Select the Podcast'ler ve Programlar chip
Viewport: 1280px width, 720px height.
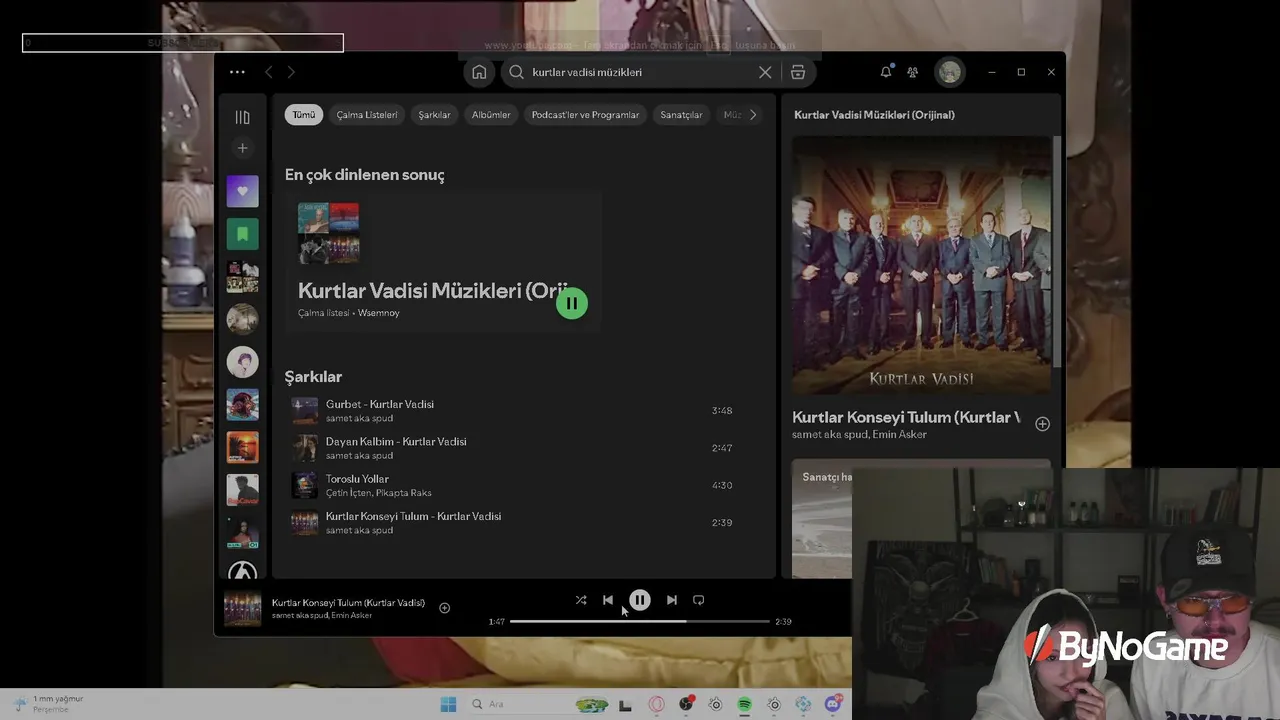(x=585, y=114)
